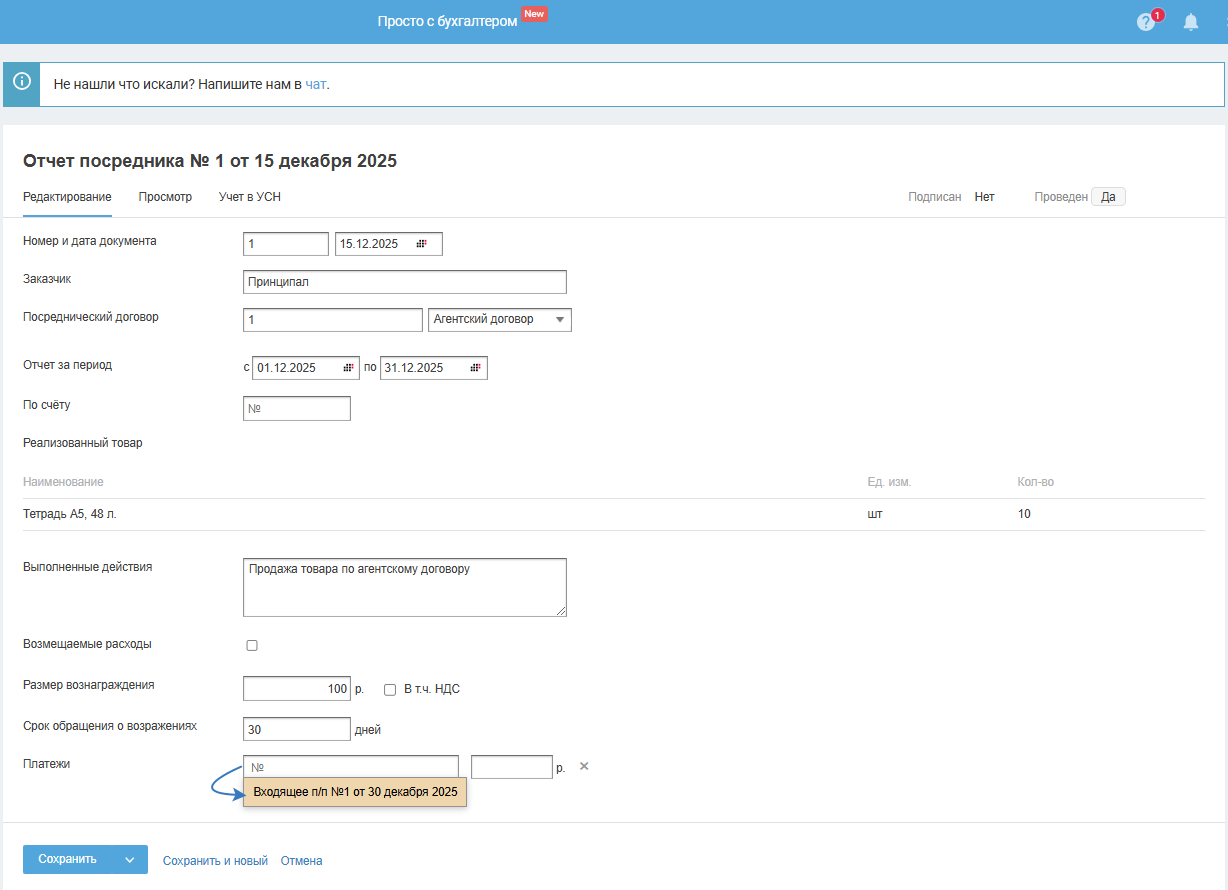This screenshot has height=890, width=1228.
Task: Click the 'Заказчик' field with Принципал
Action: (405, 282)
